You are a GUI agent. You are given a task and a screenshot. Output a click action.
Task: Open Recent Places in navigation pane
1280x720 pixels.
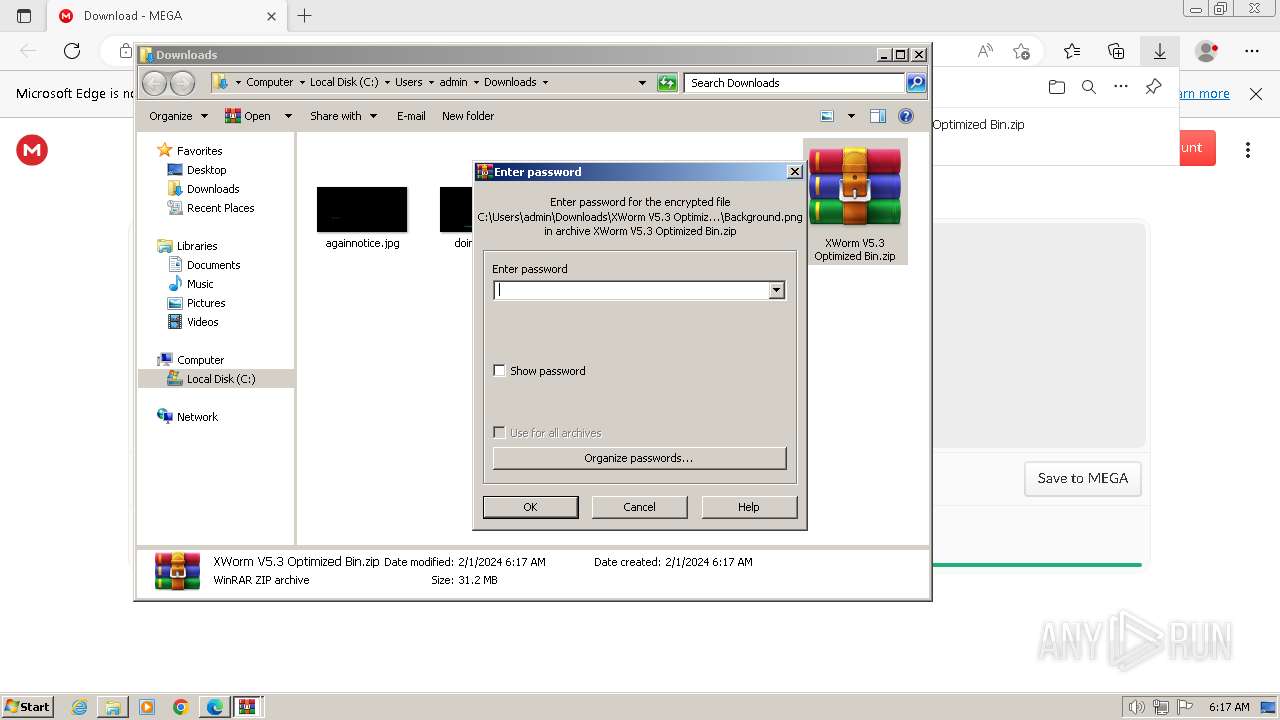click(220, 208)
